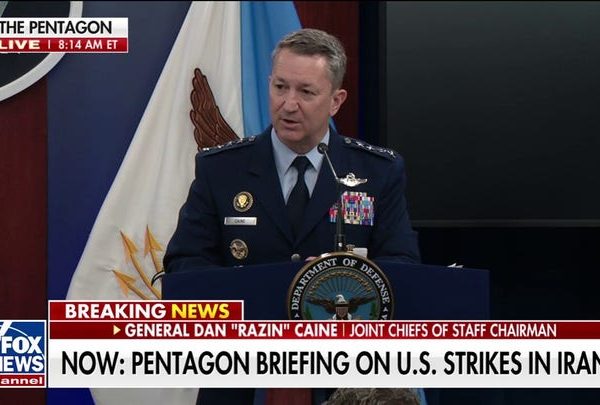Click the name tag on the uniform
This screenshot has height=405, width=600.
point(240,221)
